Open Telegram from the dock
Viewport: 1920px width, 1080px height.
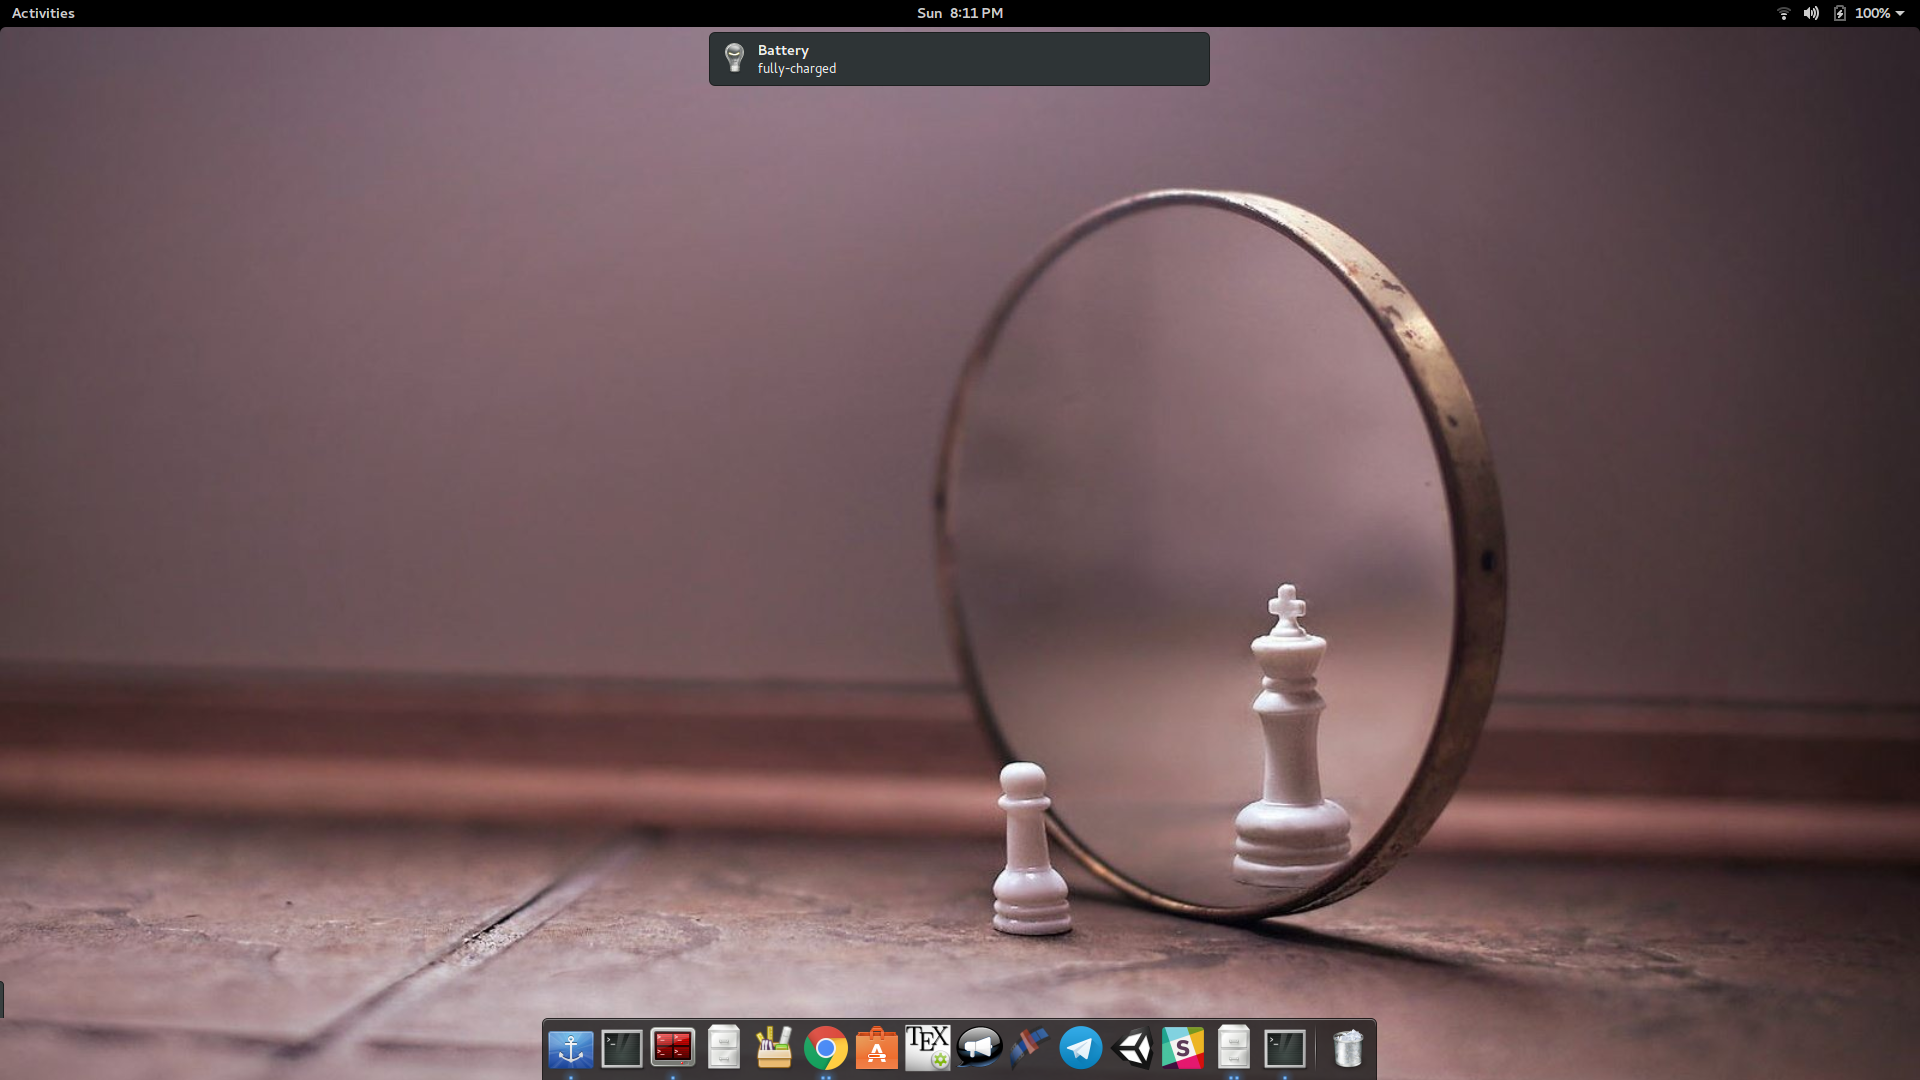pyautogui.click(x=1080, y=1048)
